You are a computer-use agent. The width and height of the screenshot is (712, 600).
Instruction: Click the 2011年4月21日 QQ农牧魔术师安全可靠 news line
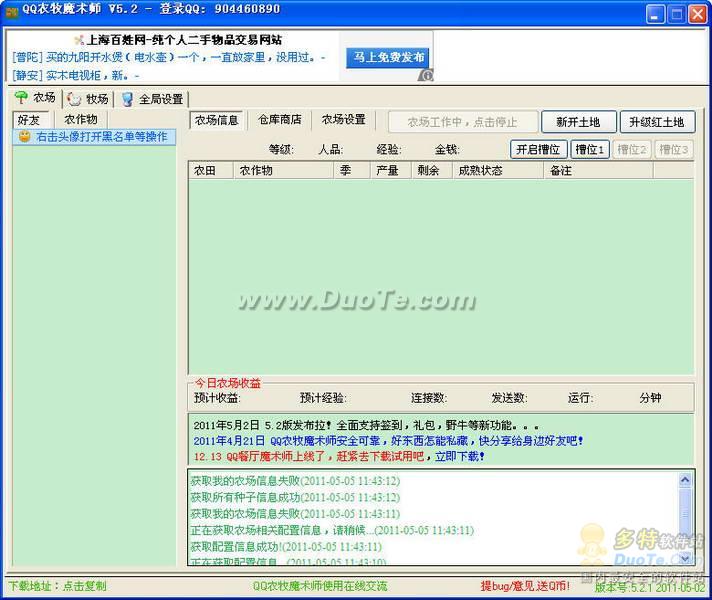tap(388, 441)
